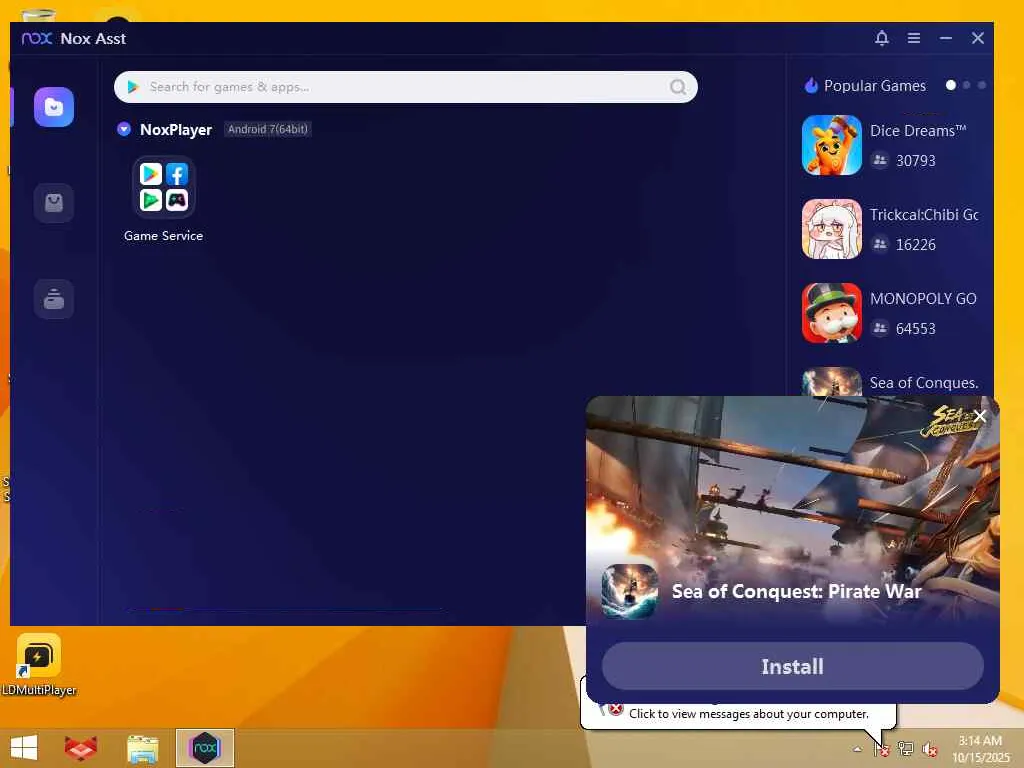
Task: Open the toolbox sidebar icon
Action: [54, 299]
